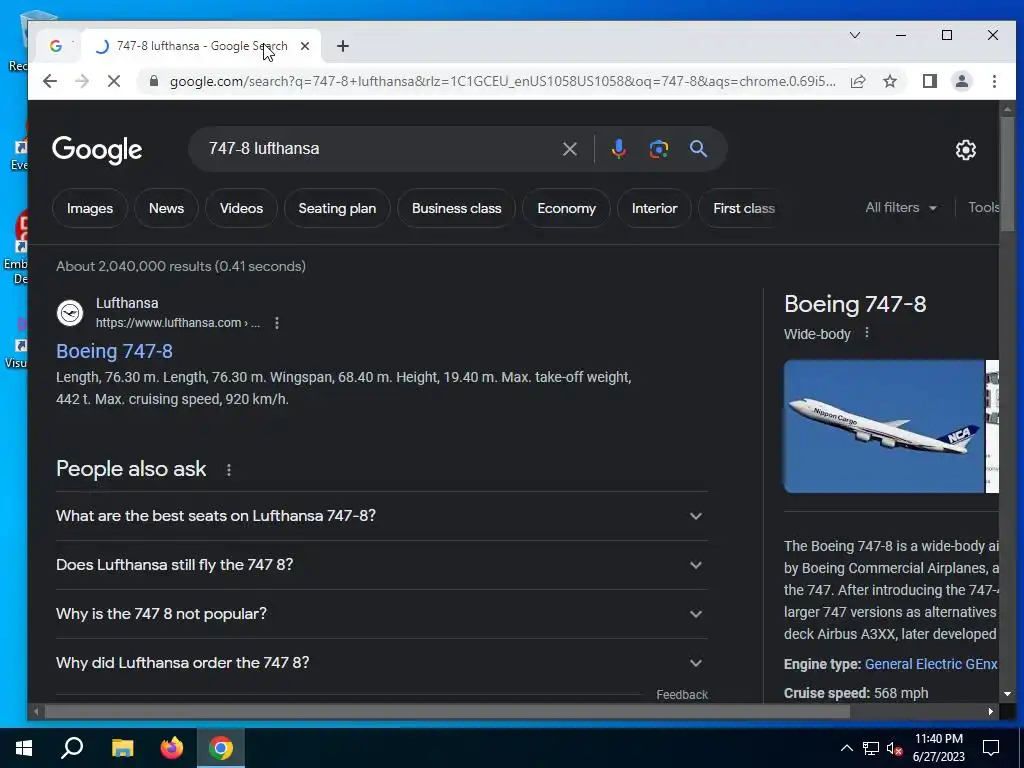Open the Tools option
Screen dimensions: 1024x768
tap(983, 208)
